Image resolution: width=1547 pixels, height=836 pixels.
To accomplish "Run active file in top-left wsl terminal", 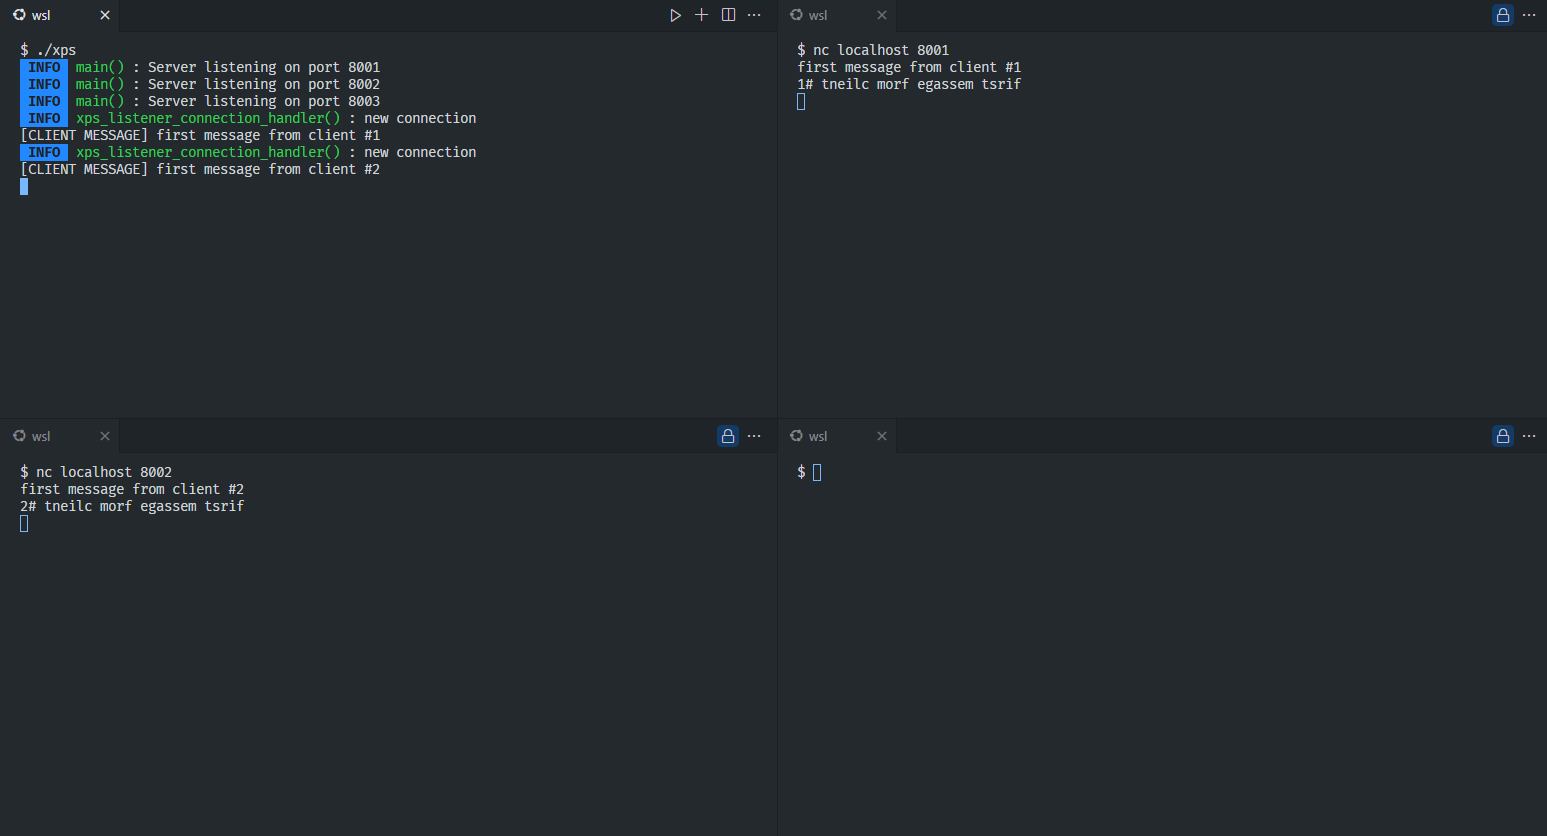I will [676, 15].
